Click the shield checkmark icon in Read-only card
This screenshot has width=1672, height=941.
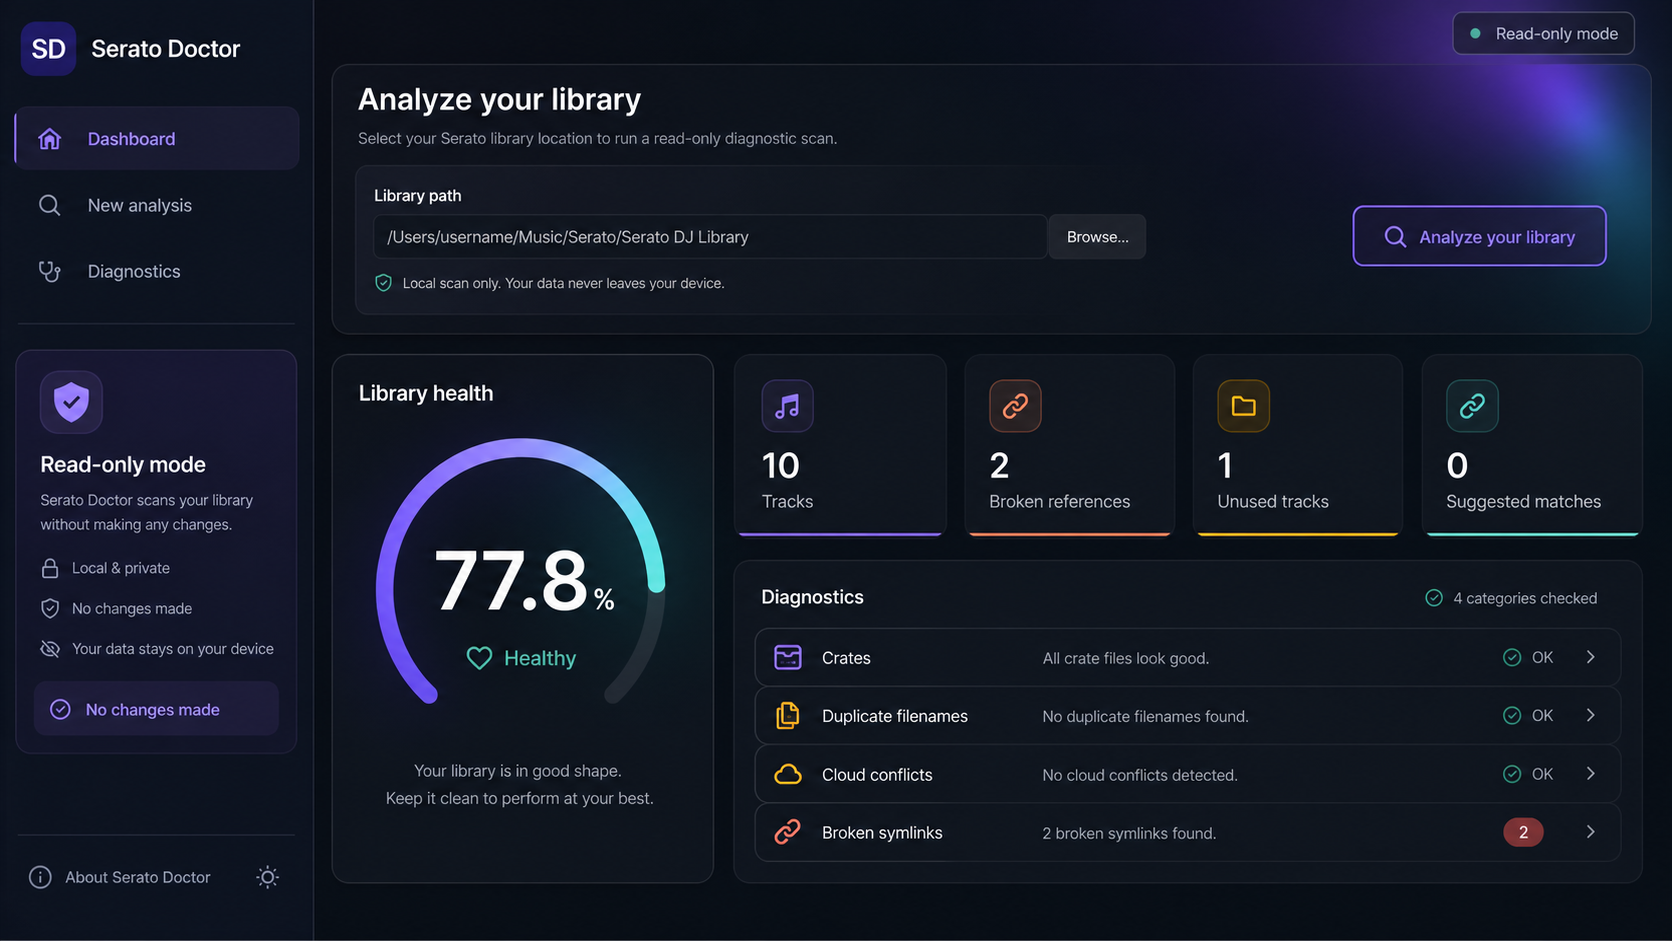71,402
